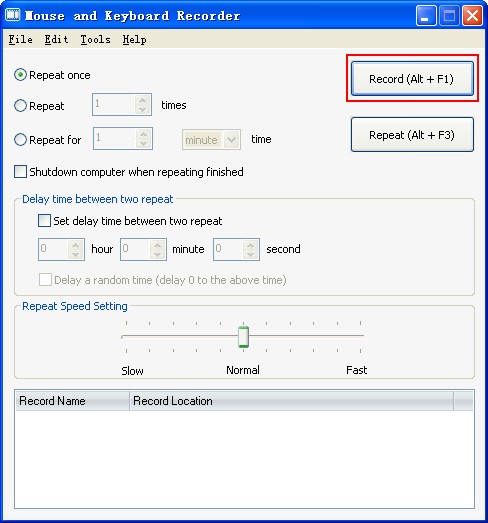Increase the Repeat times spinner value
Screen dimensions: 488x523
(x=142, y=100)
